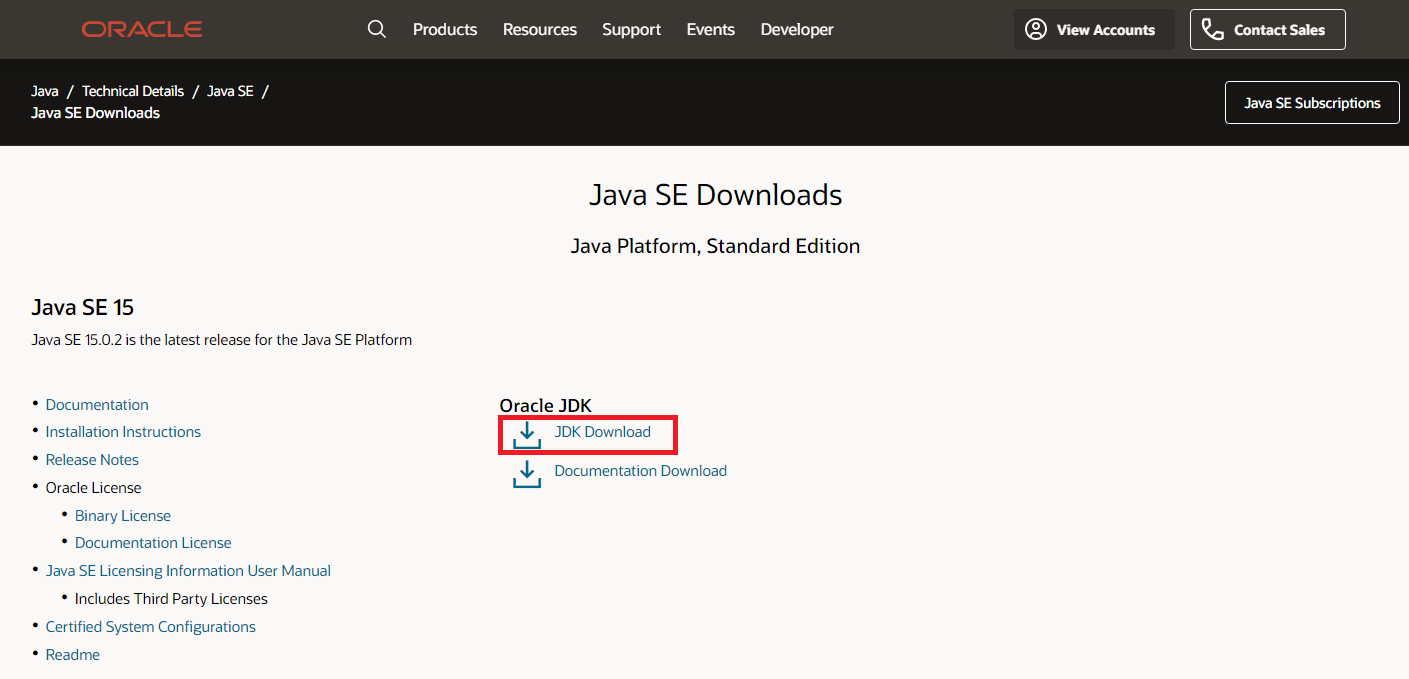
Task: Open the Products menu
Action: click(x=445, y=30)
